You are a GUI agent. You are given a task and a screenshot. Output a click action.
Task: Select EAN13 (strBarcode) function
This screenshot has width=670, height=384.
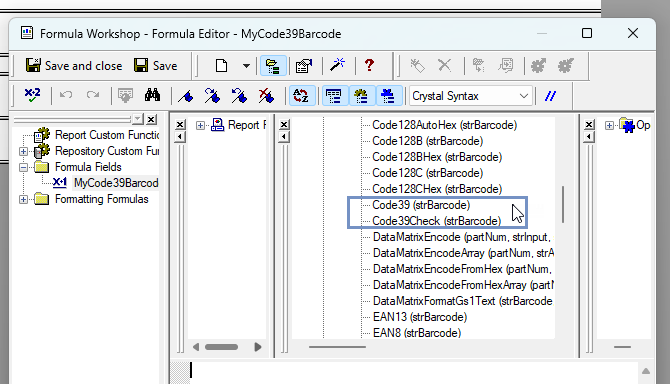(420, 317)
